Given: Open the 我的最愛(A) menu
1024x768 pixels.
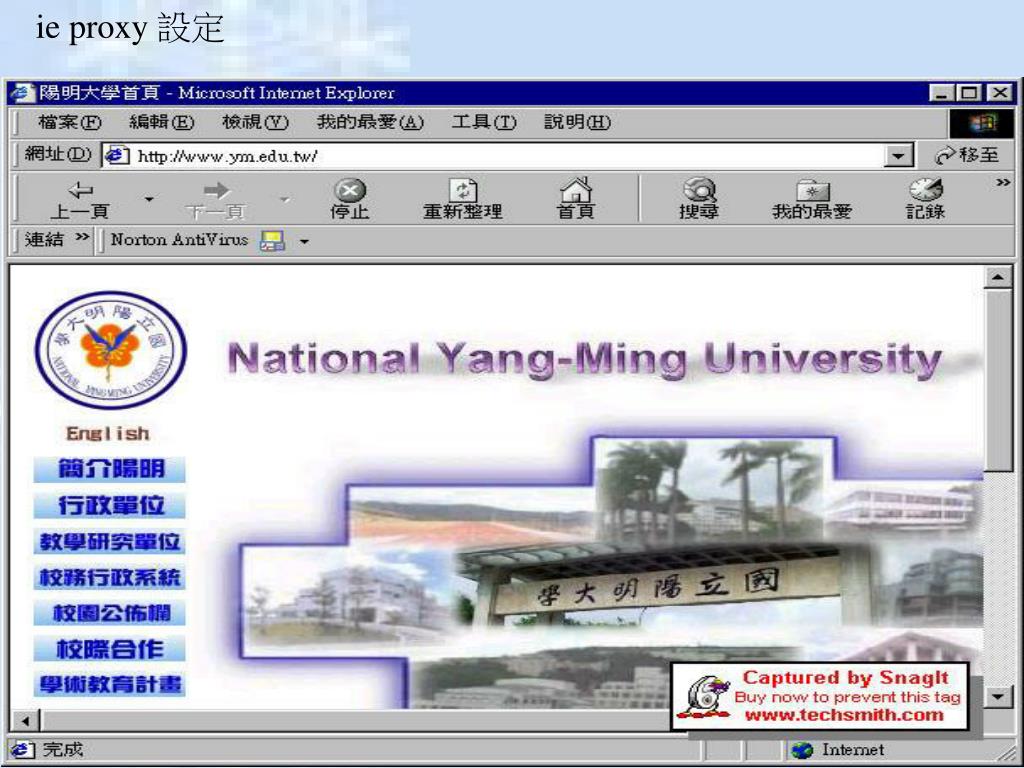Looking at the screenshot, I should point(370,122).
